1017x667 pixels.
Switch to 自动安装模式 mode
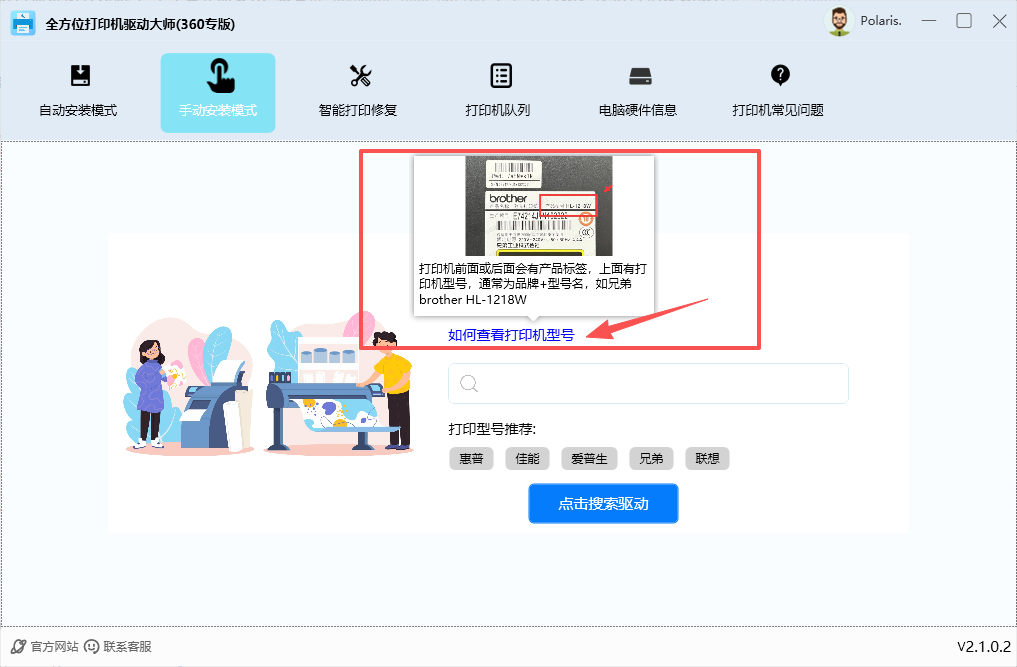point(79,92)
